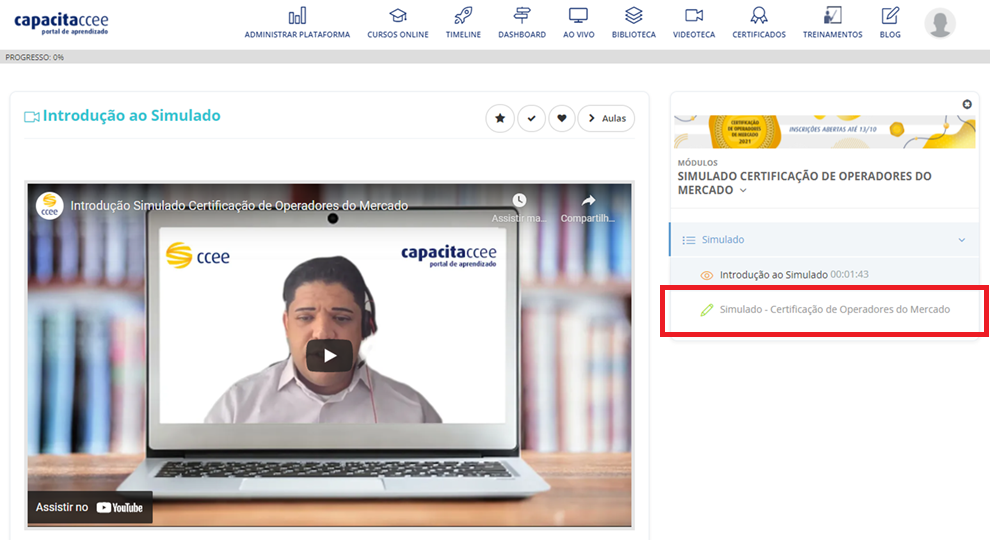The height and width of the screenshot is (540, 990).
Task: Open the Certificados ribbon icon
Action: 759,15
